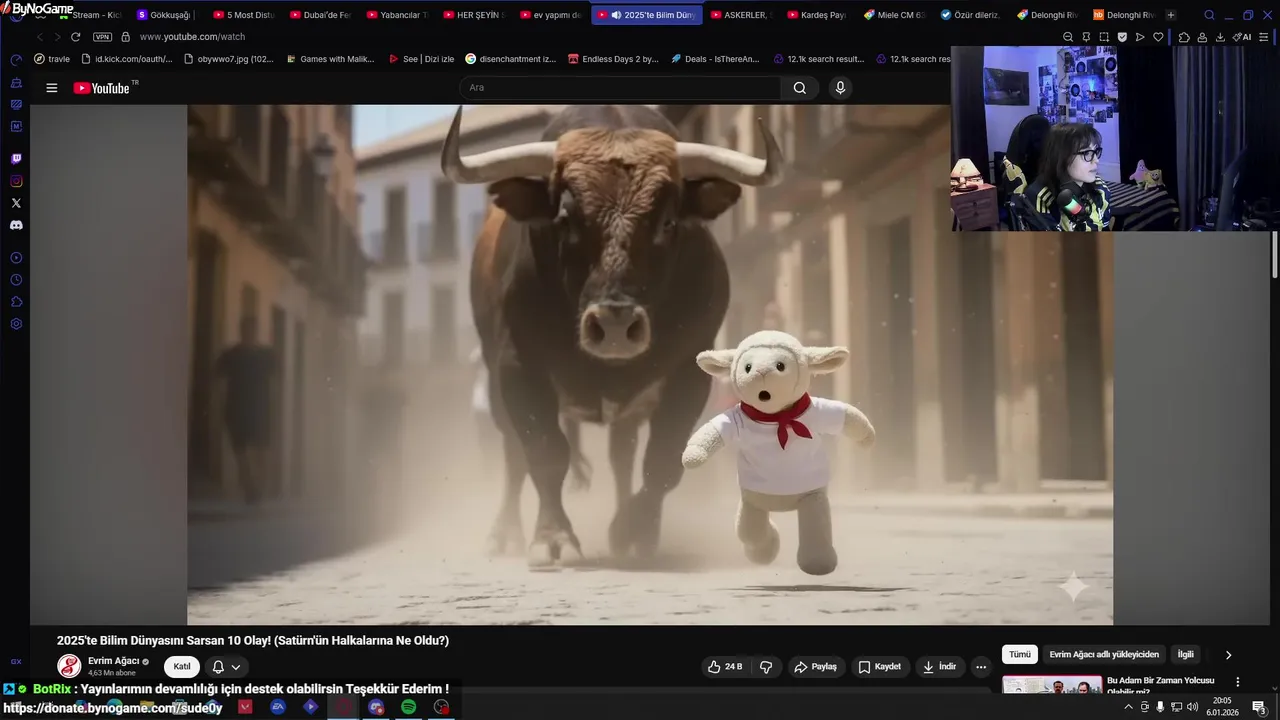The width and height of the screenshot is (1280, 720).
Task: Click the zoom-out magnifier in the address bar
Action: [x=1068, y=37]
